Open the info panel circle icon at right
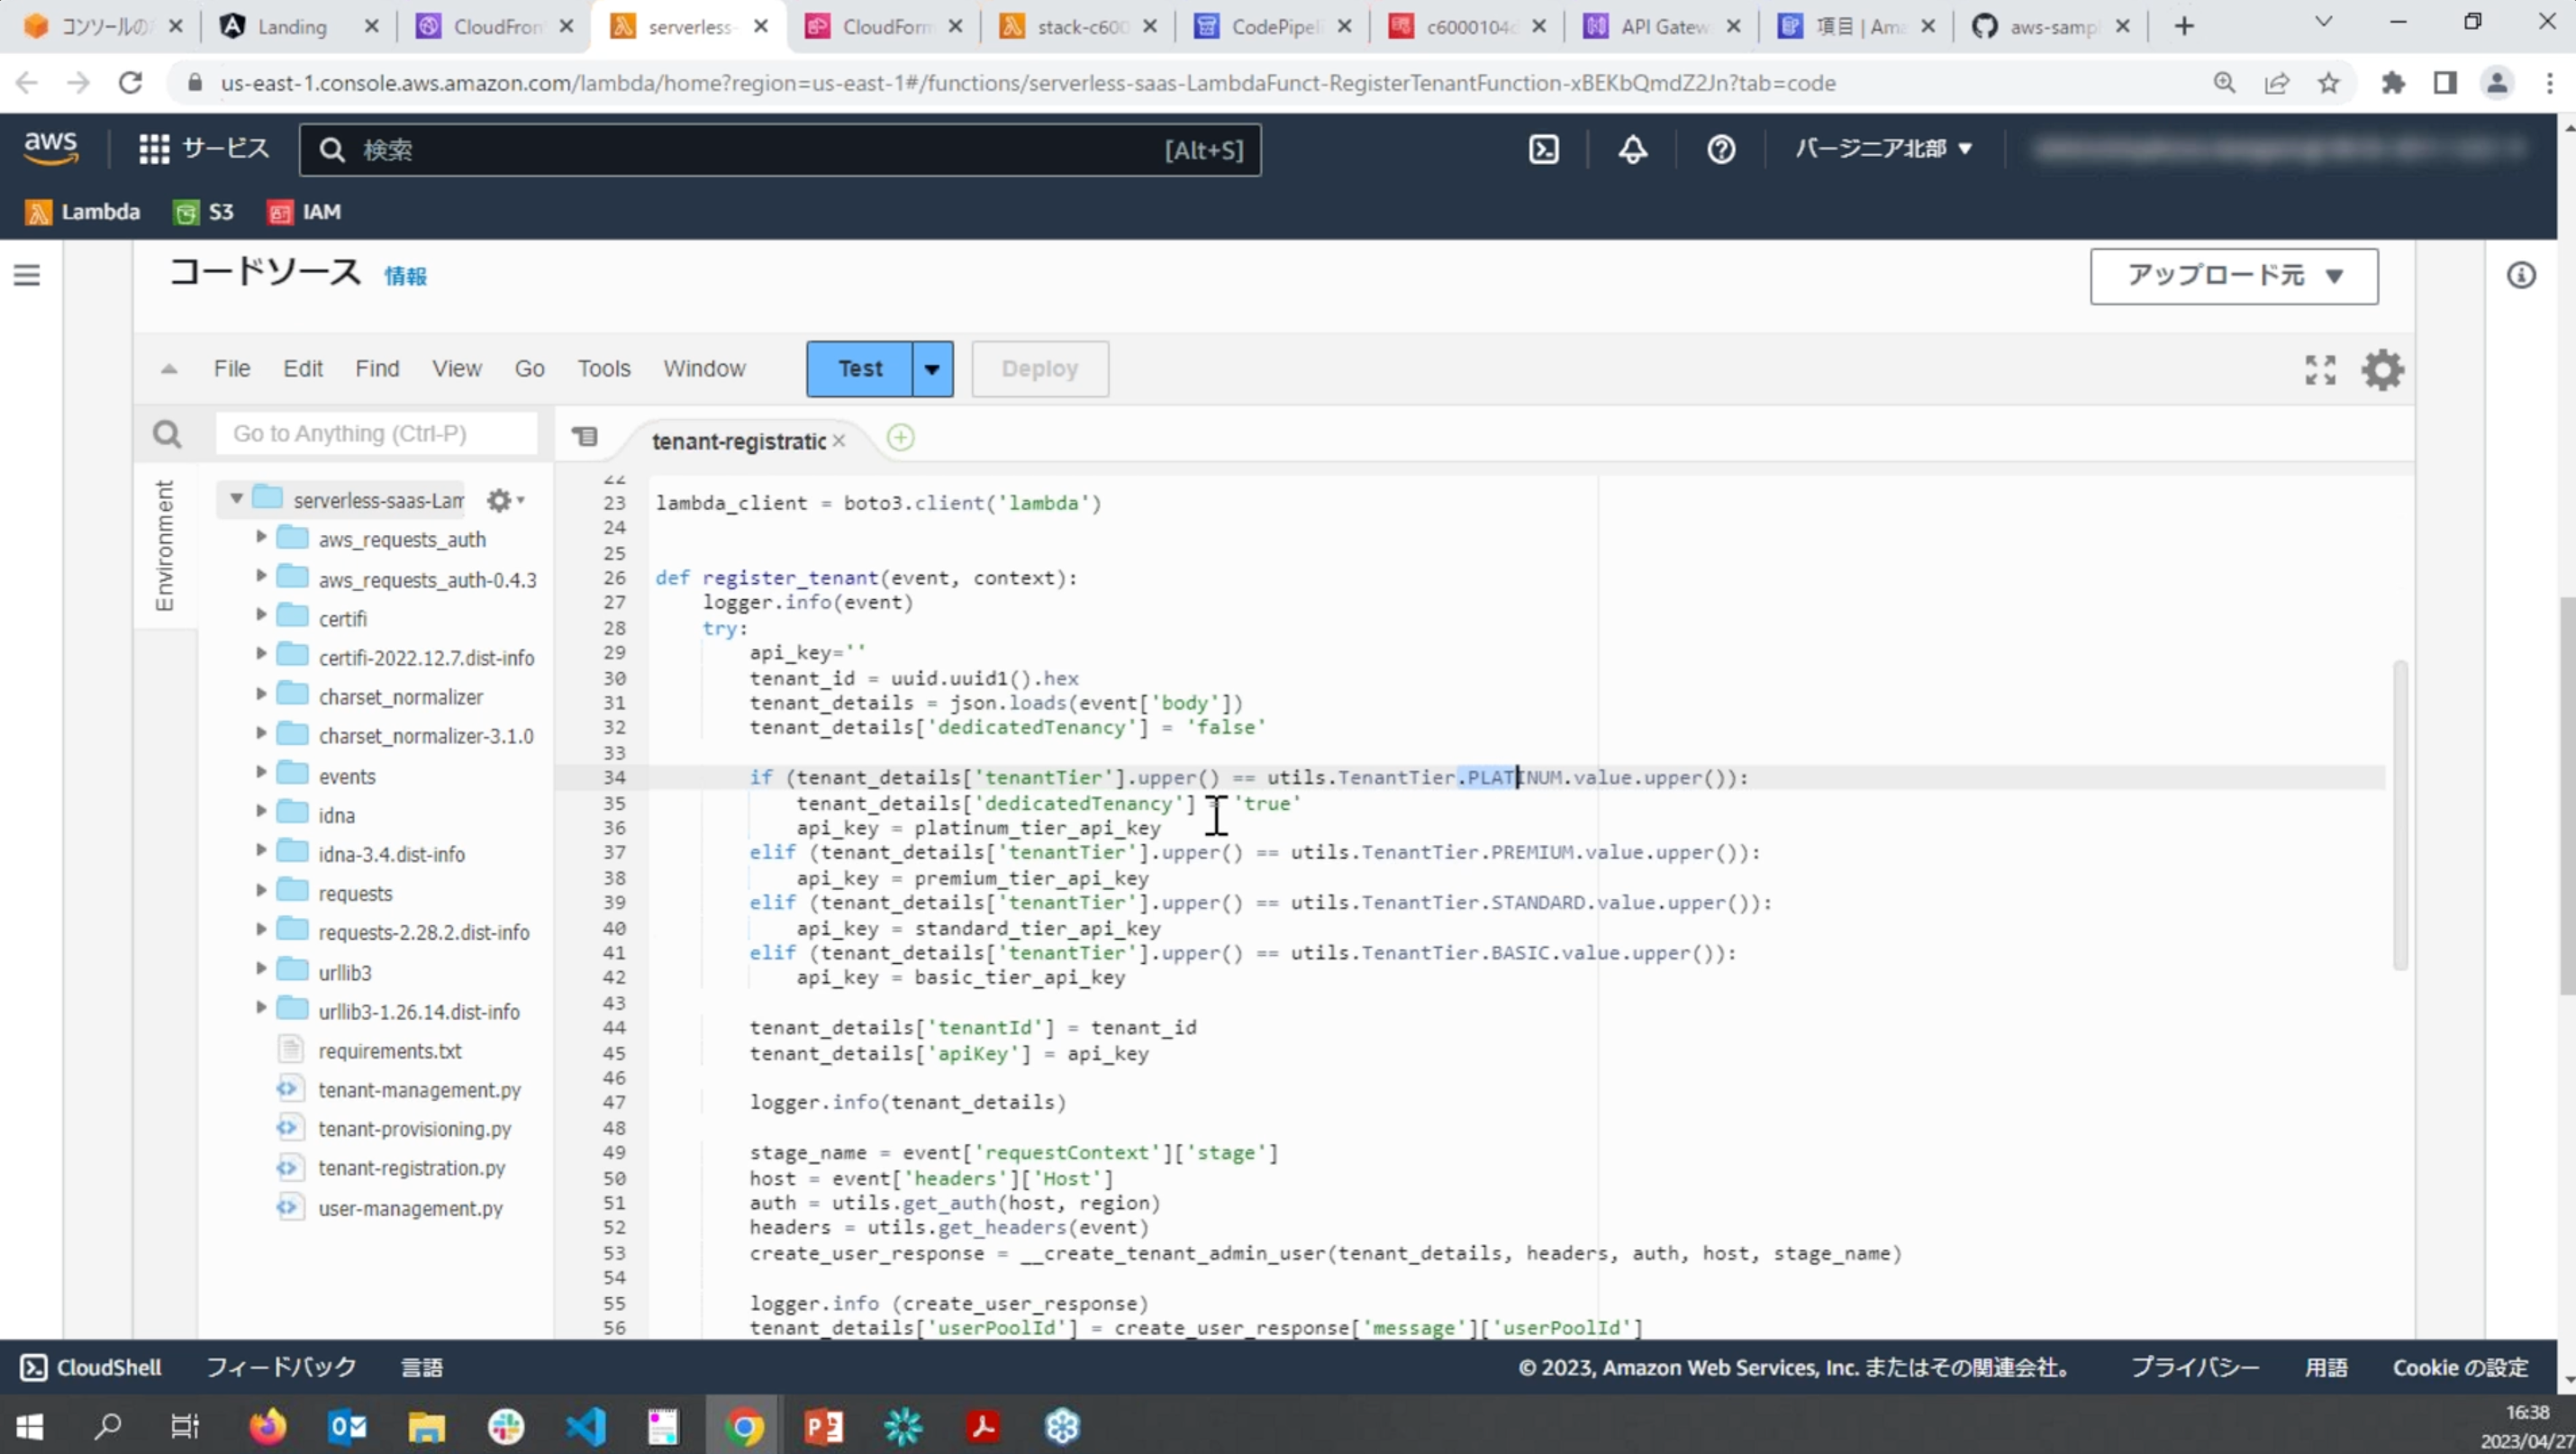 click(2521, 275)
